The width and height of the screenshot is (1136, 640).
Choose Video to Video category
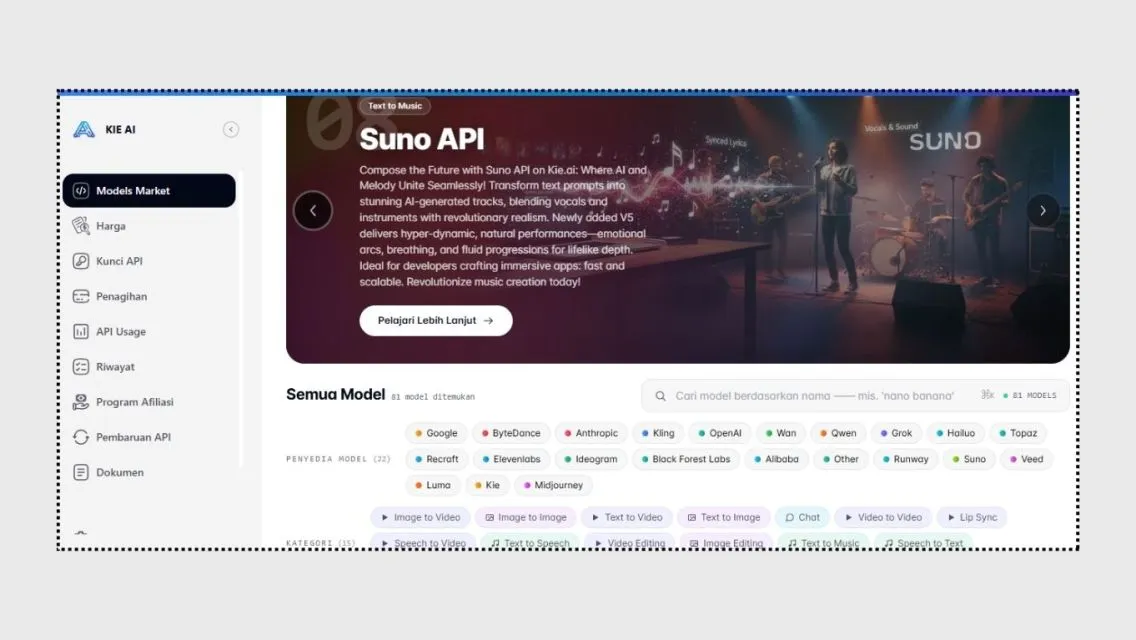point(883,518)
